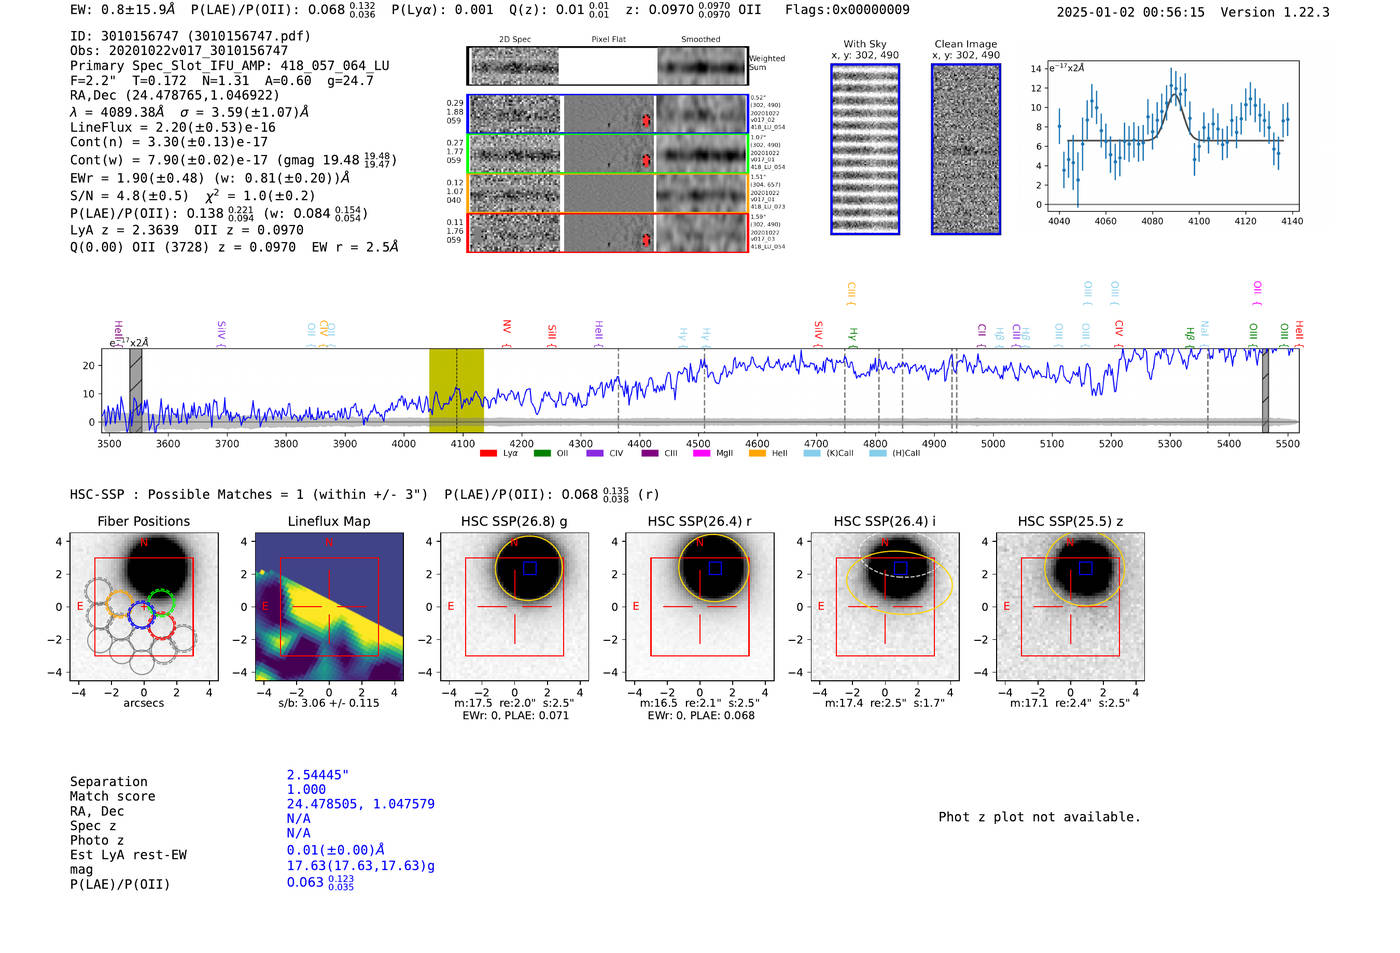The width and height of the screenshot is (1400, 953).
Task: Click the Phot z plot not available text
Action: tap(1040, 817)
